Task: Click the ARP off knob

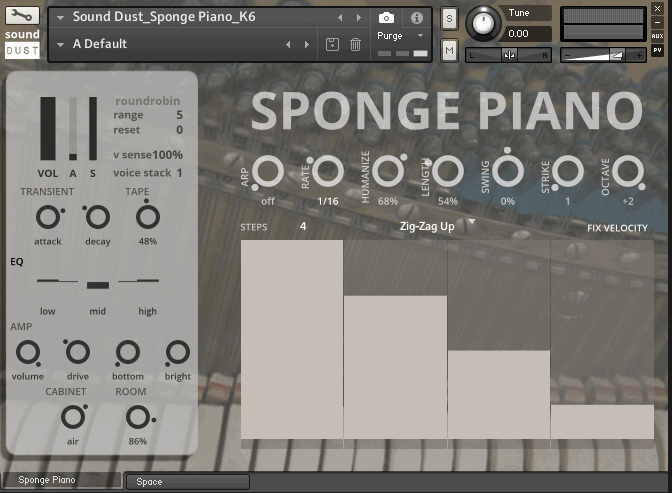Action: click(x=267, y=171)
